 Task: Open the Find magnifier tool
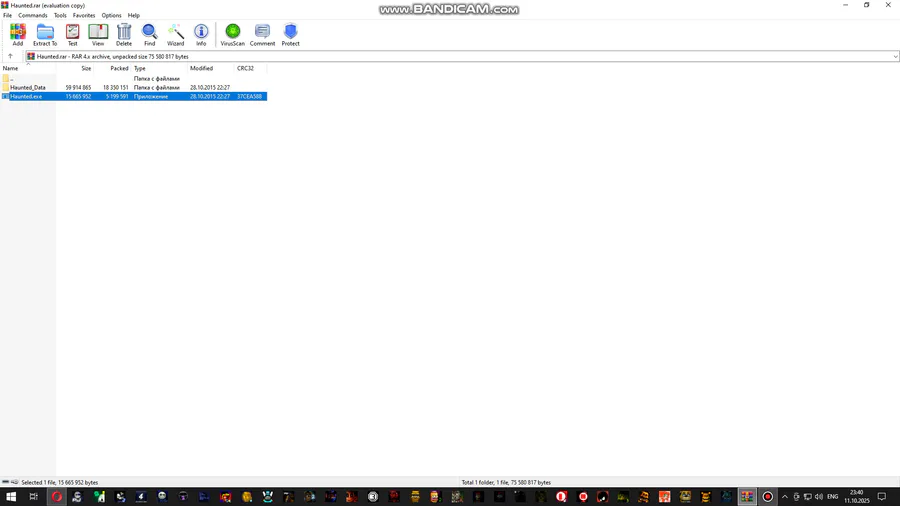(x=149, y=34)
